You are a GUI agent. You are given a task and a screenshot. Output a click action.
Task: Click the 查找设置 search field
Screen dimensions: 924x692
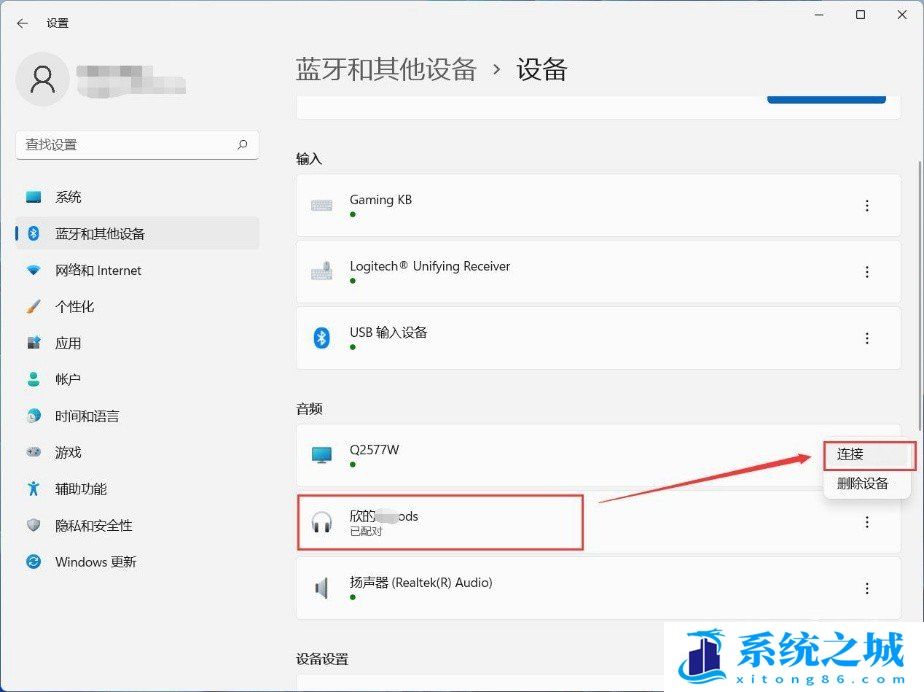tap(125, 145)
